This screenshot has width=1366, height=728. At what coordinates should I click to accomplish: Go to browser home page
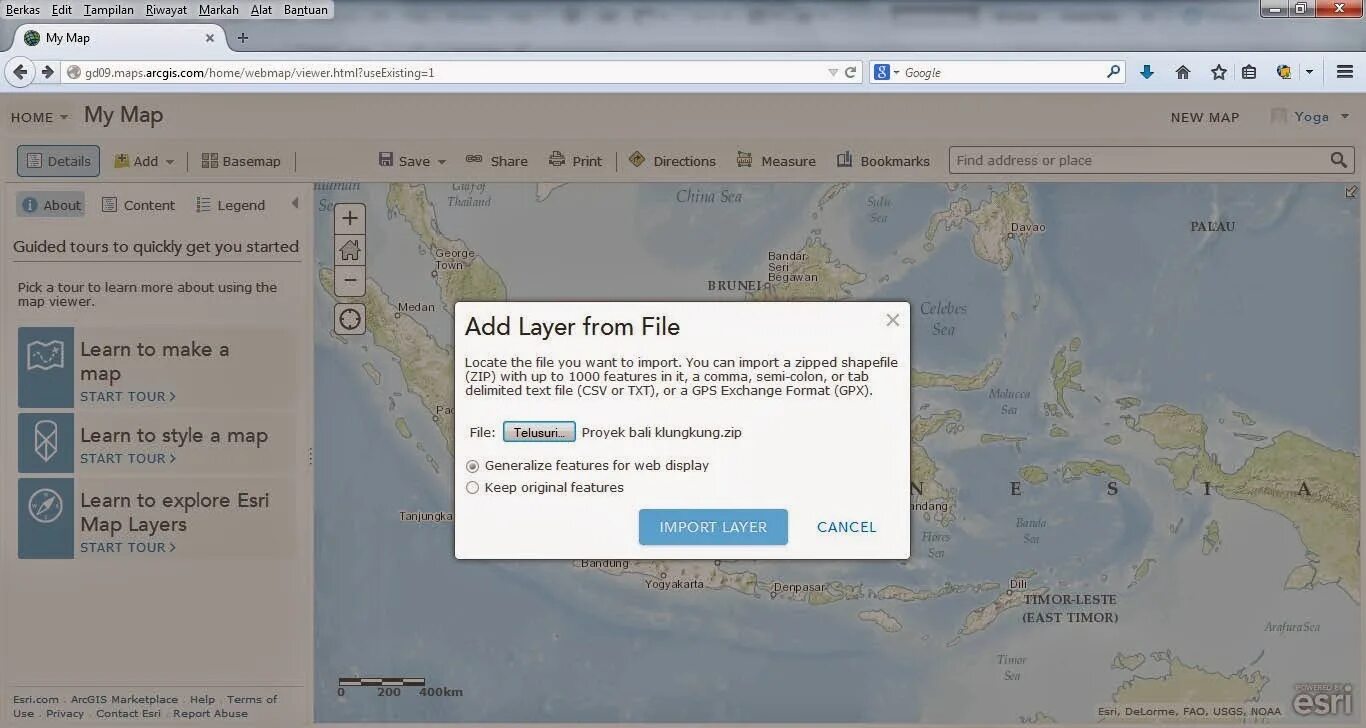coord(1183,72)
